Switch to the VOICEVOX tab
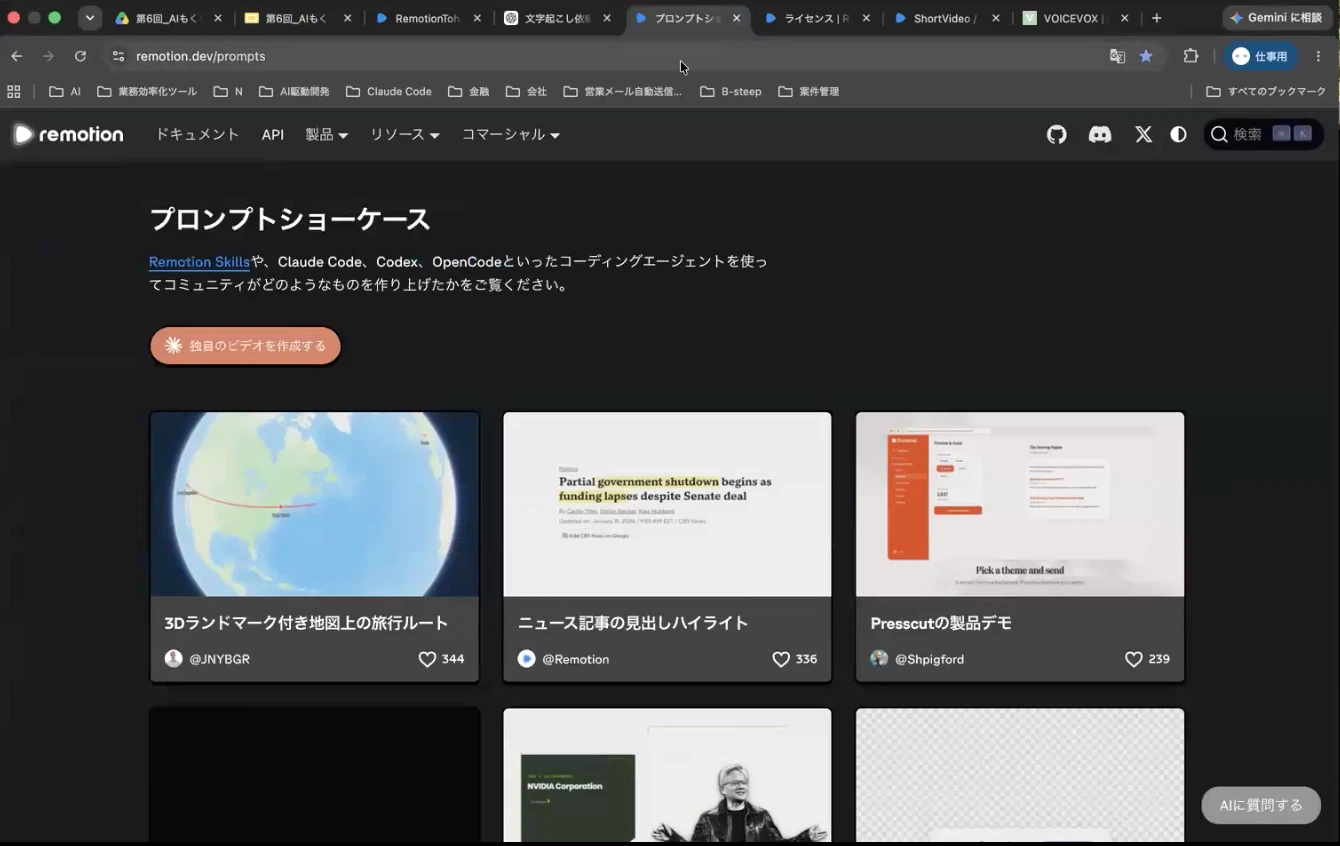This screenshot has width=1340, height=846. click(1076, 18)
